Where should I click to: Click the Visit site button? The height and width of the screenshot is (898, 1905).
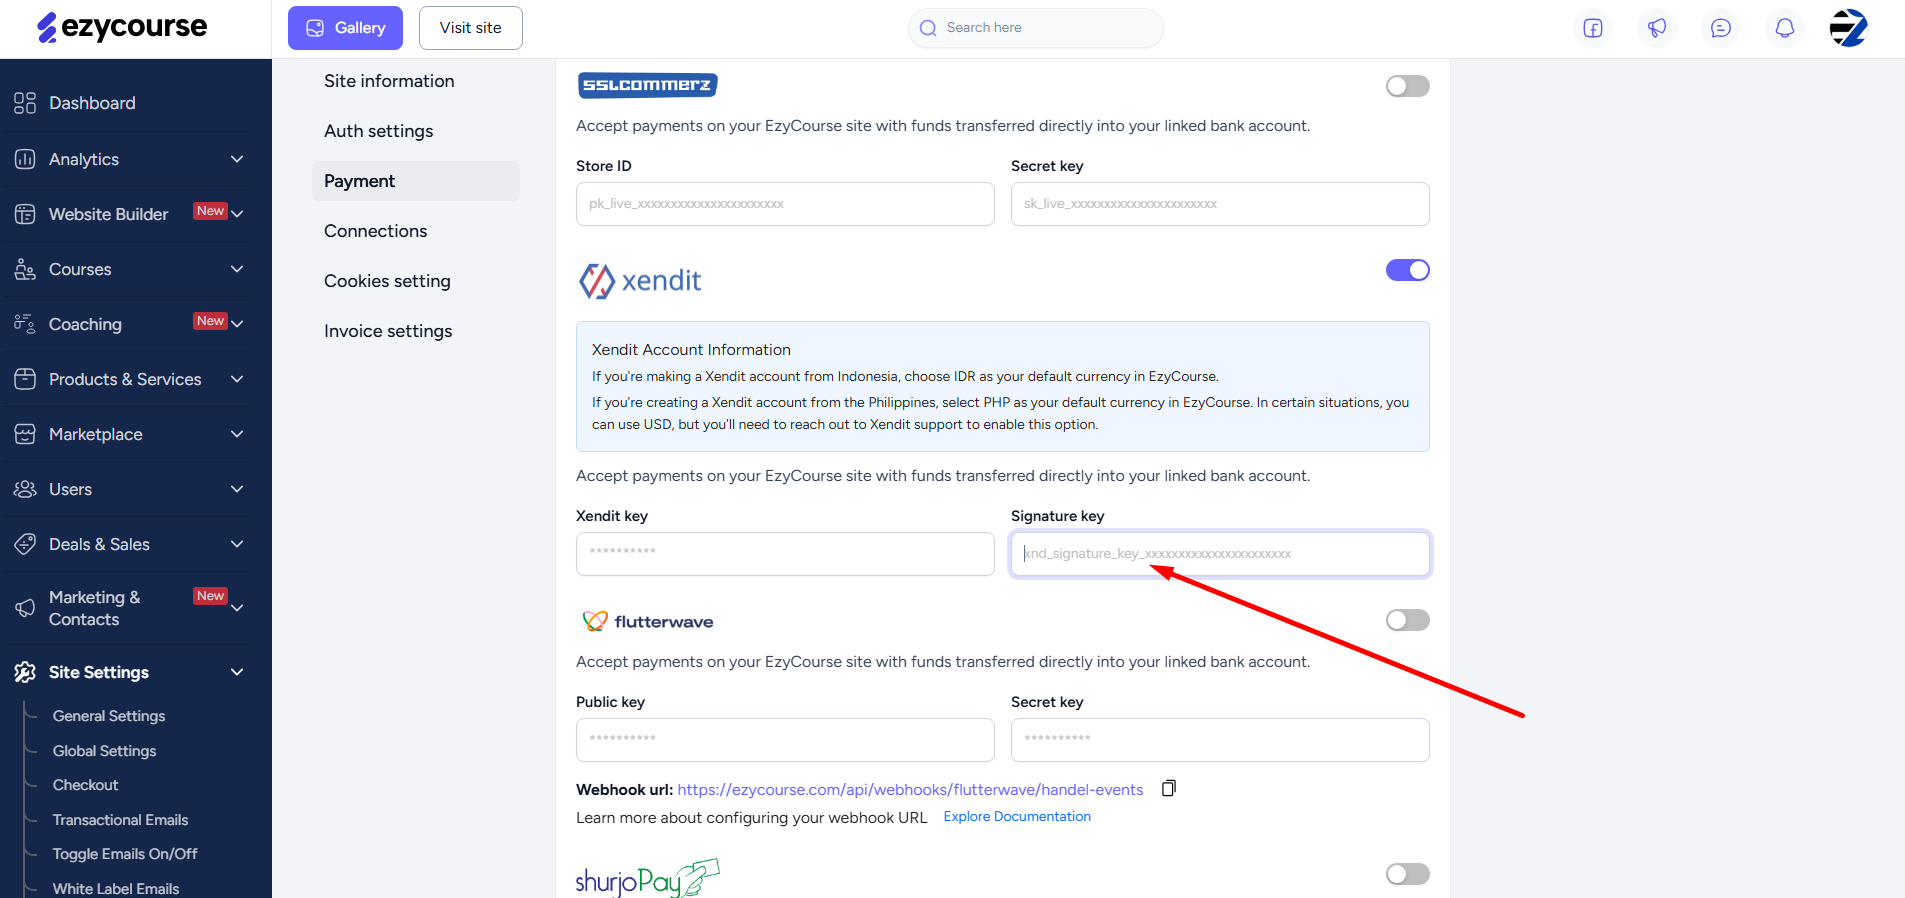coord(471,28)
